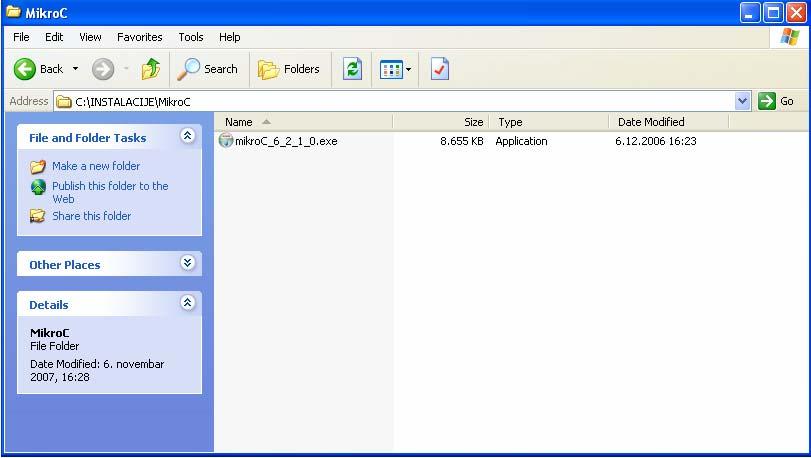811x458 pixels.
Task: Open the Edit menu
Action: (x=54, y=37)
